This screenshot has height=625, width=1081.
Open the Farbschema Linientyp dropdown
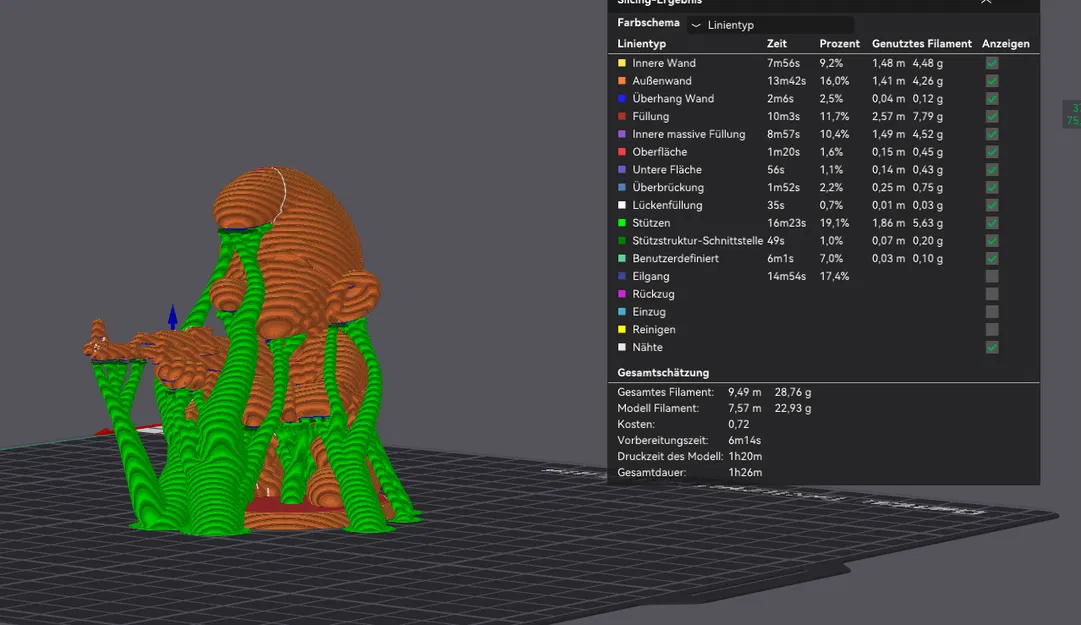[770, 25]
